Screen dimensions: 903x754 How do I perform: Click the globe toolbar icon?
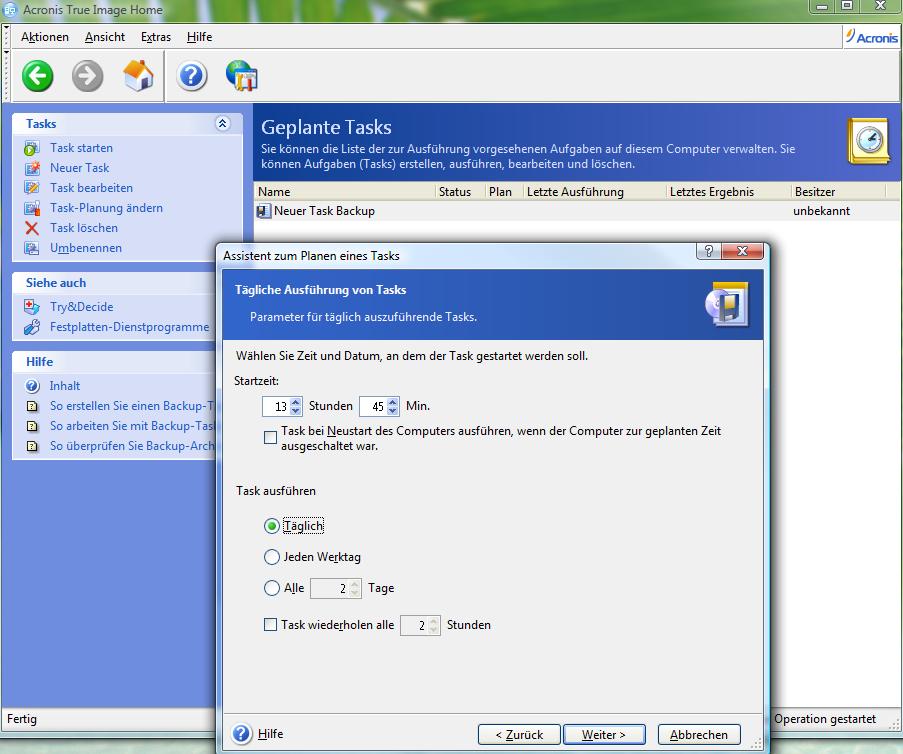(242, 75)
